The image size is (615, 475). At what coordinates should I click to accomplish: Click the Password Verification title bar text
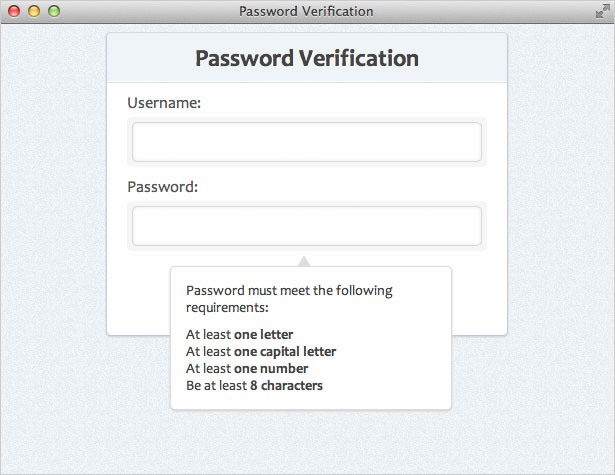coord(306,11)
